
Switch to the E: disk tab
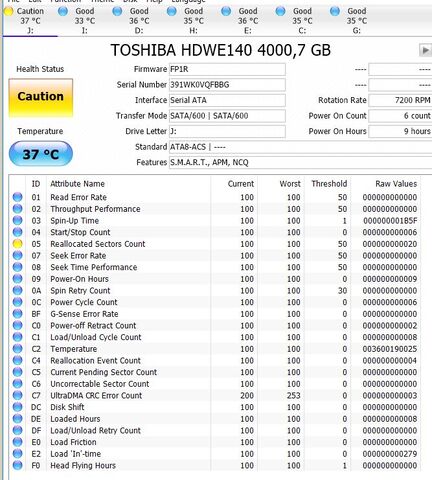[x=247, y=21]
